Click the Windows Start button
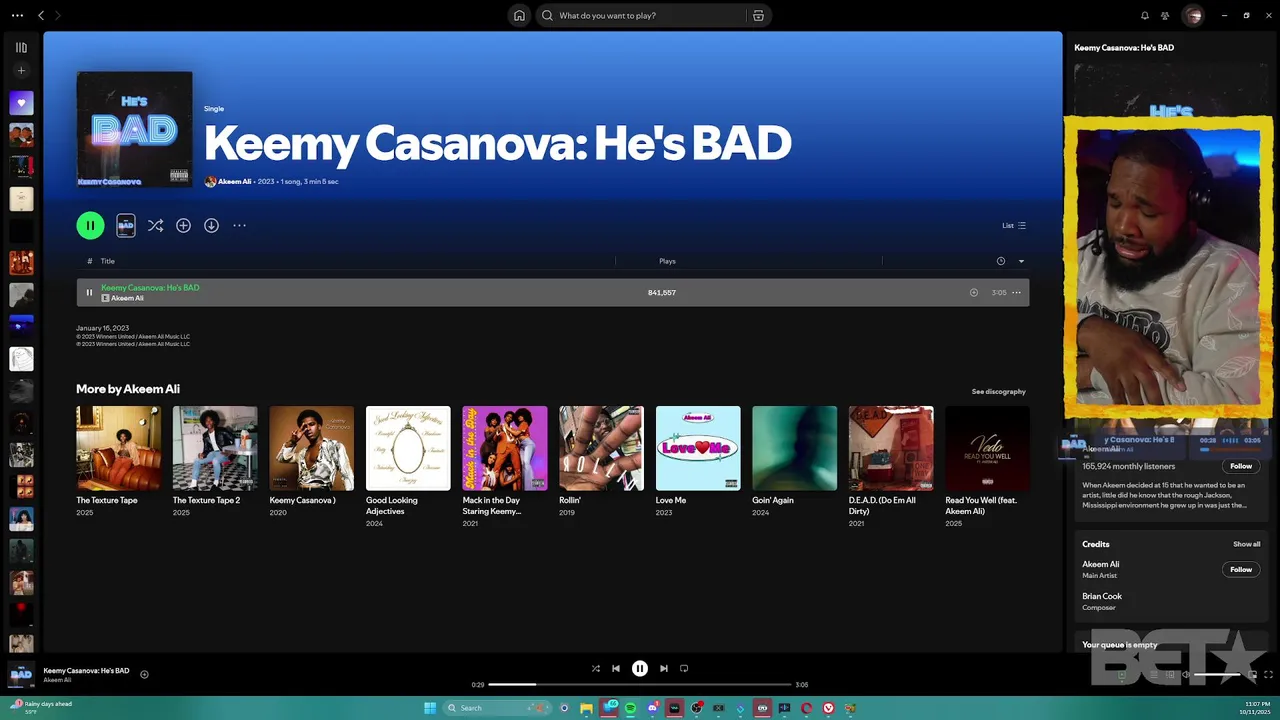Image resolution: width=1280 pixels, height=720 pixels. [x=430, y=708]
